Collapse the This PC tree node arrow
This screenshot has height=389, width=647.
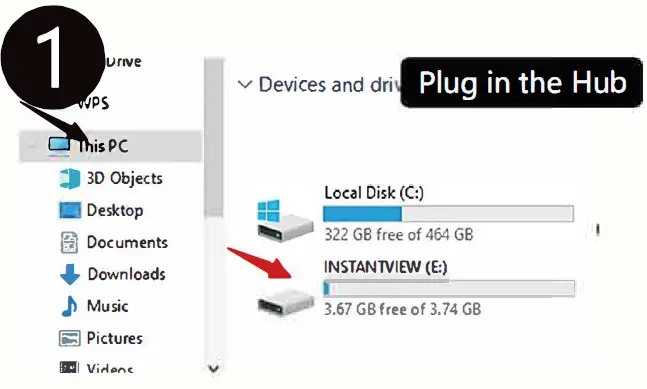pos(31,146)
